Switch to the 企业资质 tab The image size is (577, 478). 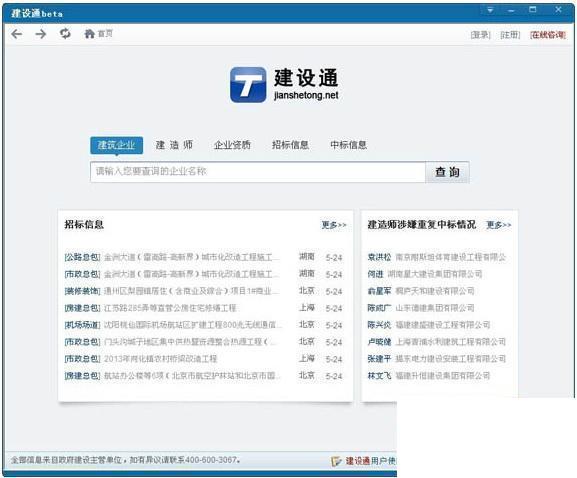[x=232, y=145]
